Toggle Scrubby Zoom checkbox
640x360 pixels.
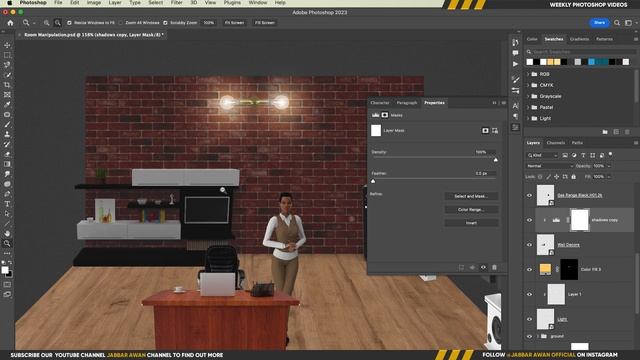[x=165, y=23]
